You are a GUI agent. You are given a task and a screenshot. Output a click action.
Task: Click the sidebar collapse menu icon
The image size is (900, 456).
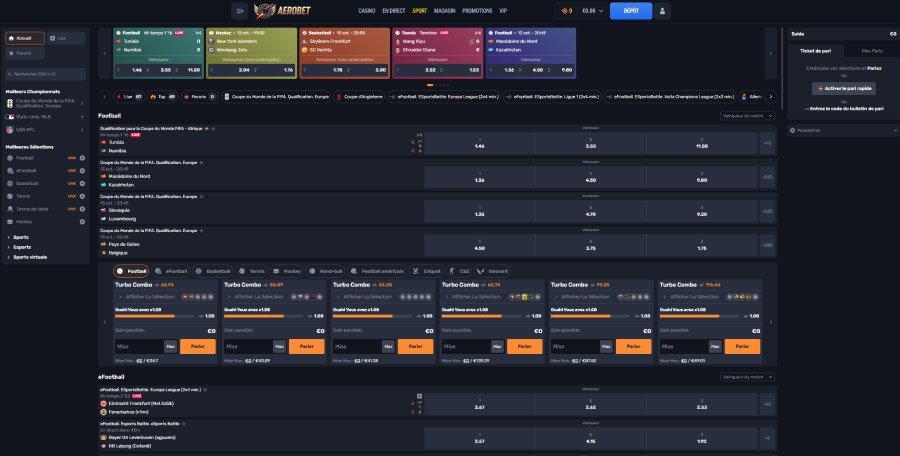(239, 11)
